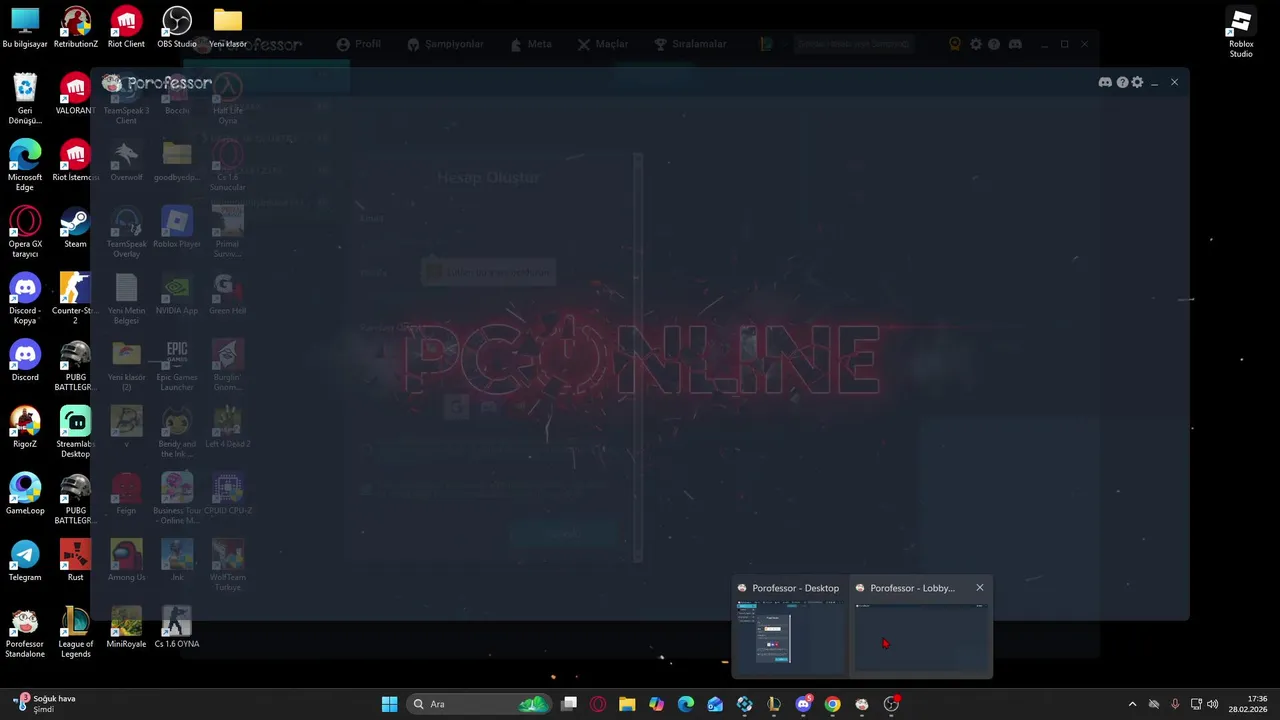1280x720 pixels.
Task: Open Copilot from the taskbar
Action: 656,704
